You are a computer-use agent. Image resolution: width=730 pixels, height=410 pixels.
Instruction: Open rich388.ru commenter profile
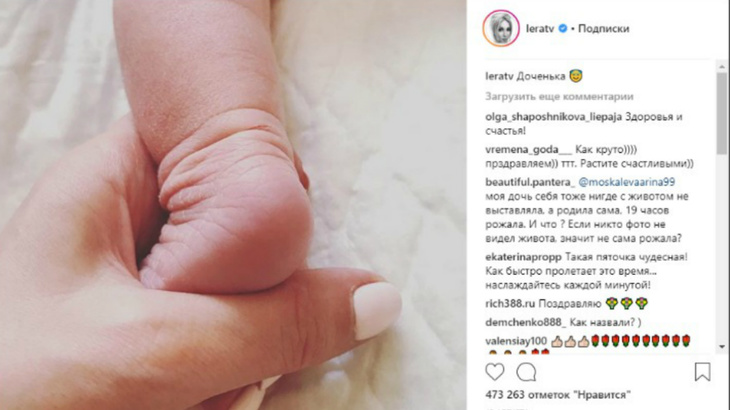tap(510, 304)
